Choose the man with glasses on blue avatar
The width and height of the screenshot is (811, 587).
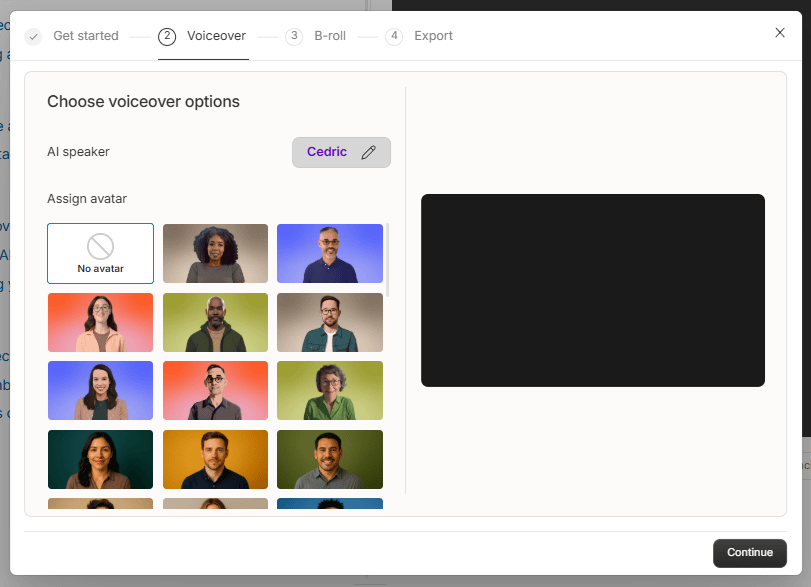[330, 253]
